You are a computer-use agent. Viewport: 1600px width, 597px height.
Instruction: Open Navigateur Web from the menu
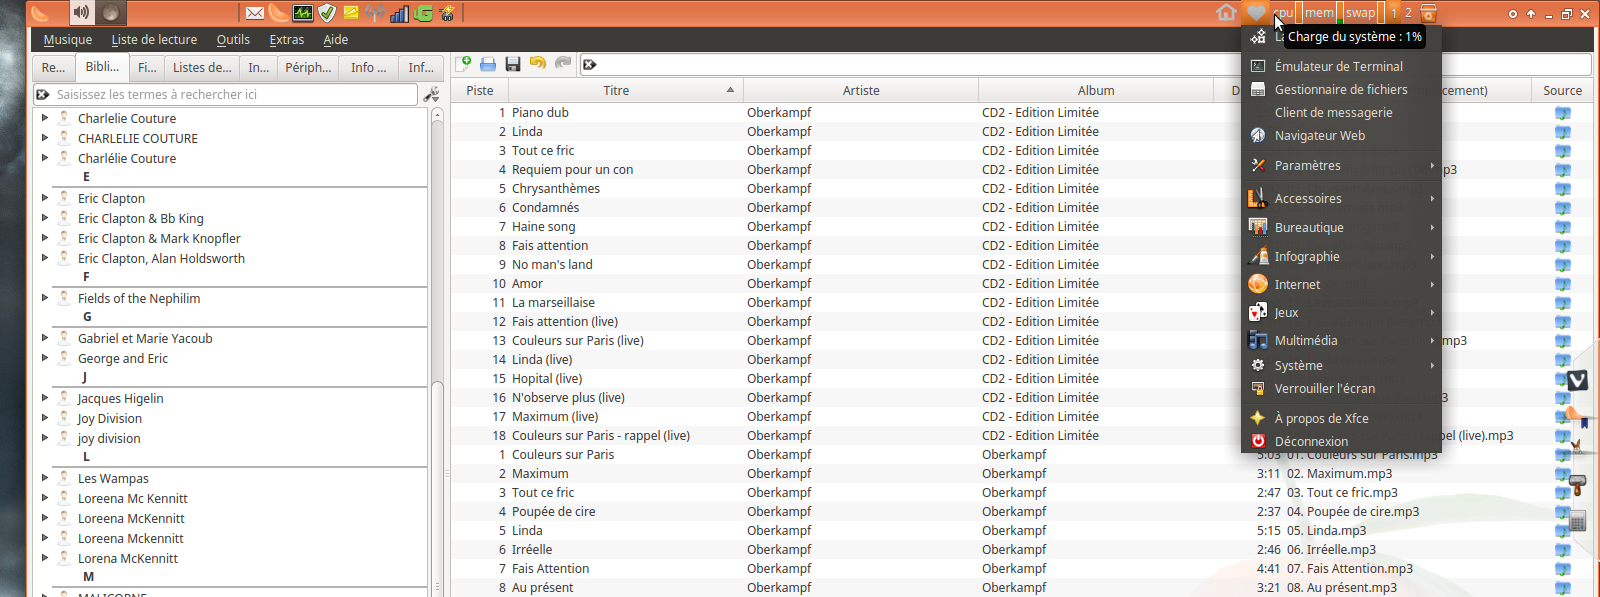coord(1340,135)
